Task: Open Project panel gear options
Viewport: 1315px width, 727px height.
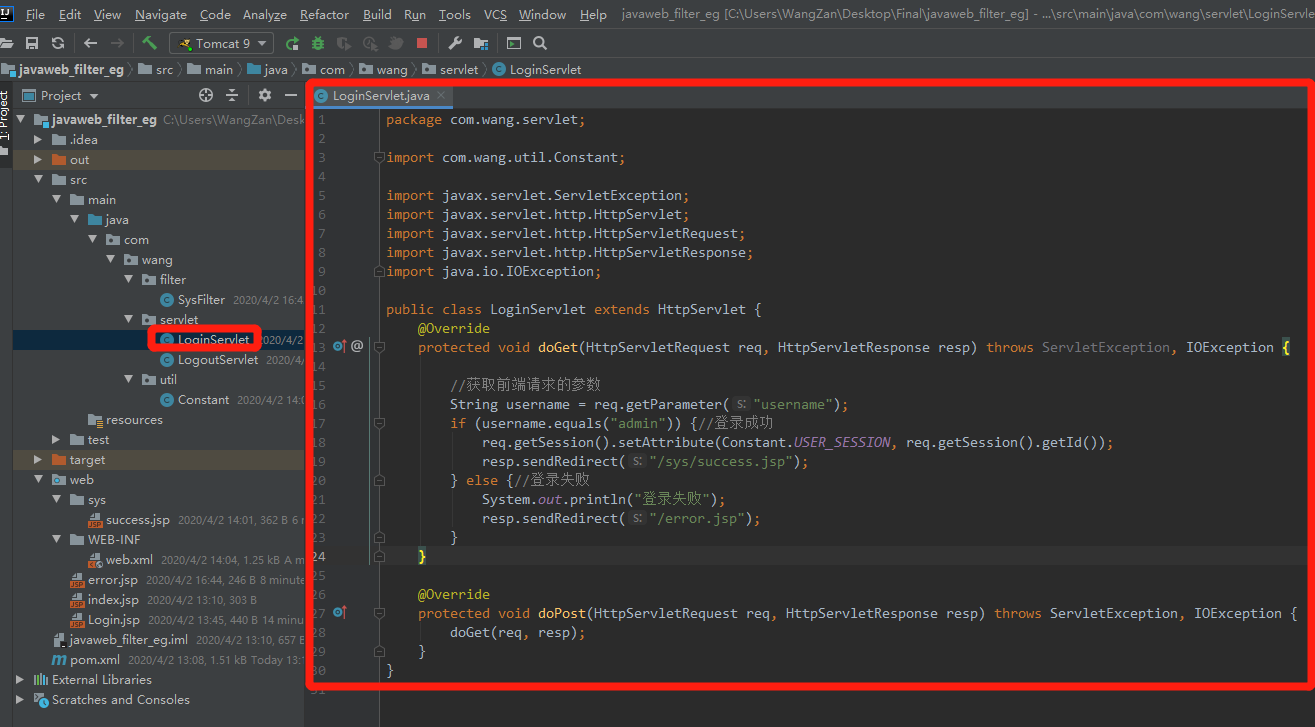Action: 265,95
